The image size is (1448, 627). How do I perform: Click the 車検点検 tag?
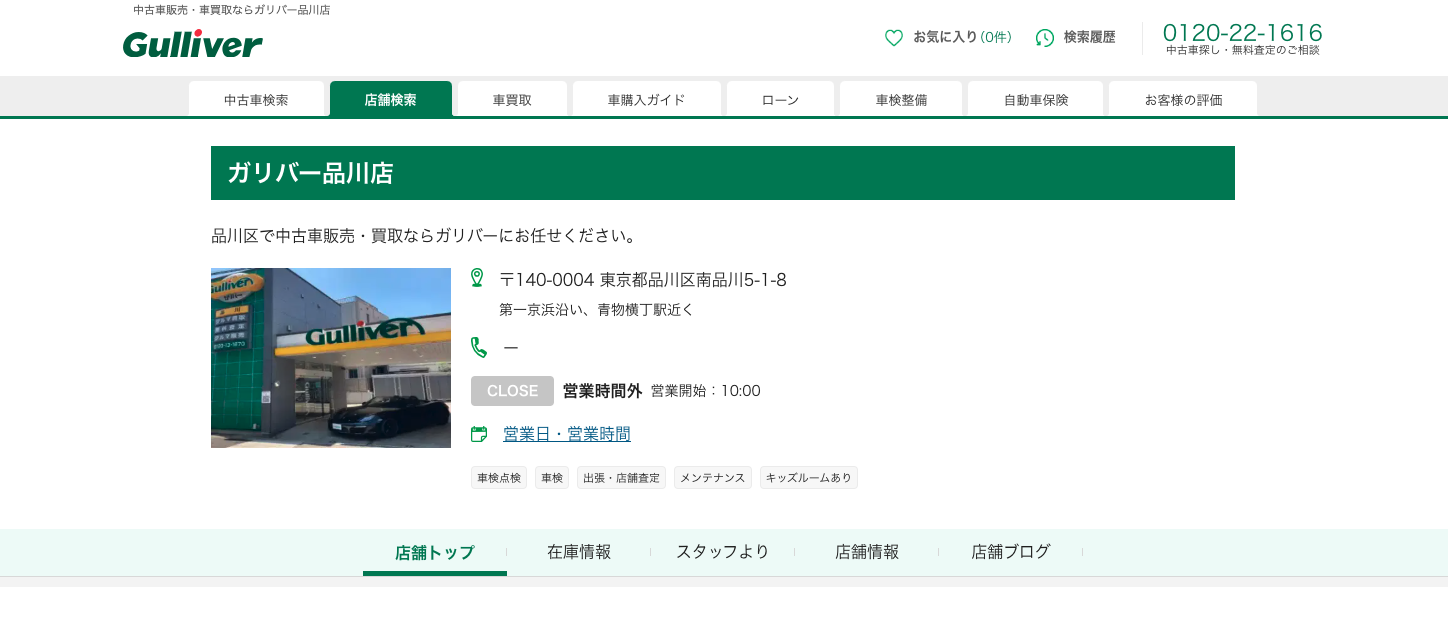[x=499, y=478]
